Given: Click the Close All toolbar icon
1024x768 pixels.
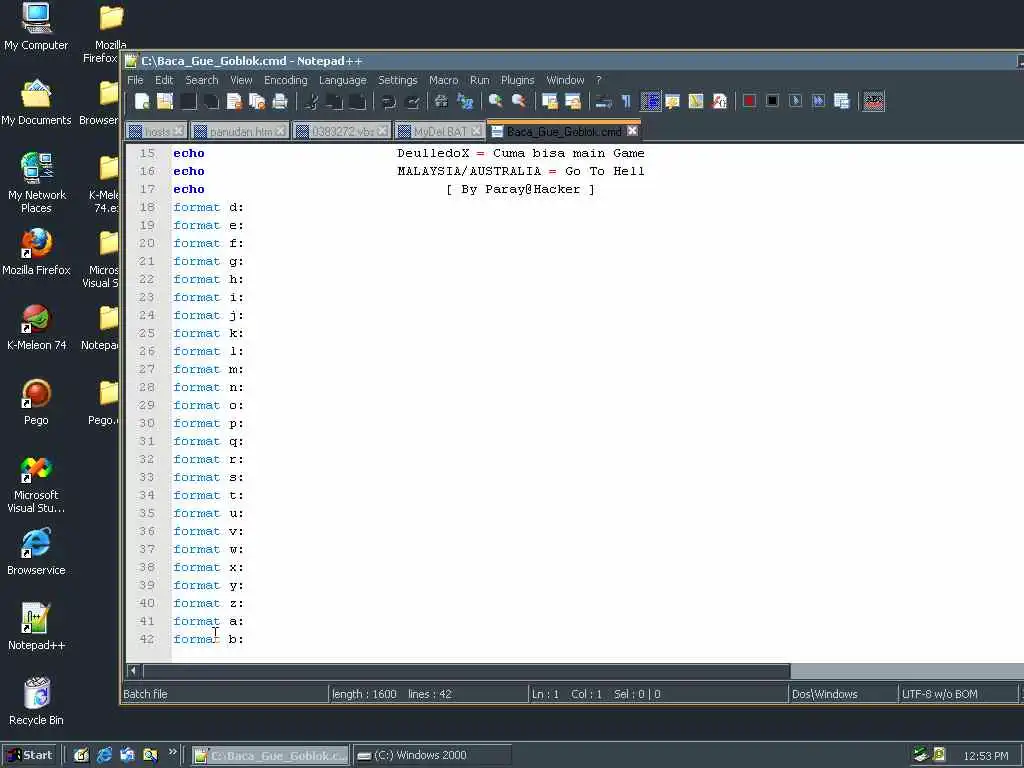Looking at the screenshot, I should [257, 101].
